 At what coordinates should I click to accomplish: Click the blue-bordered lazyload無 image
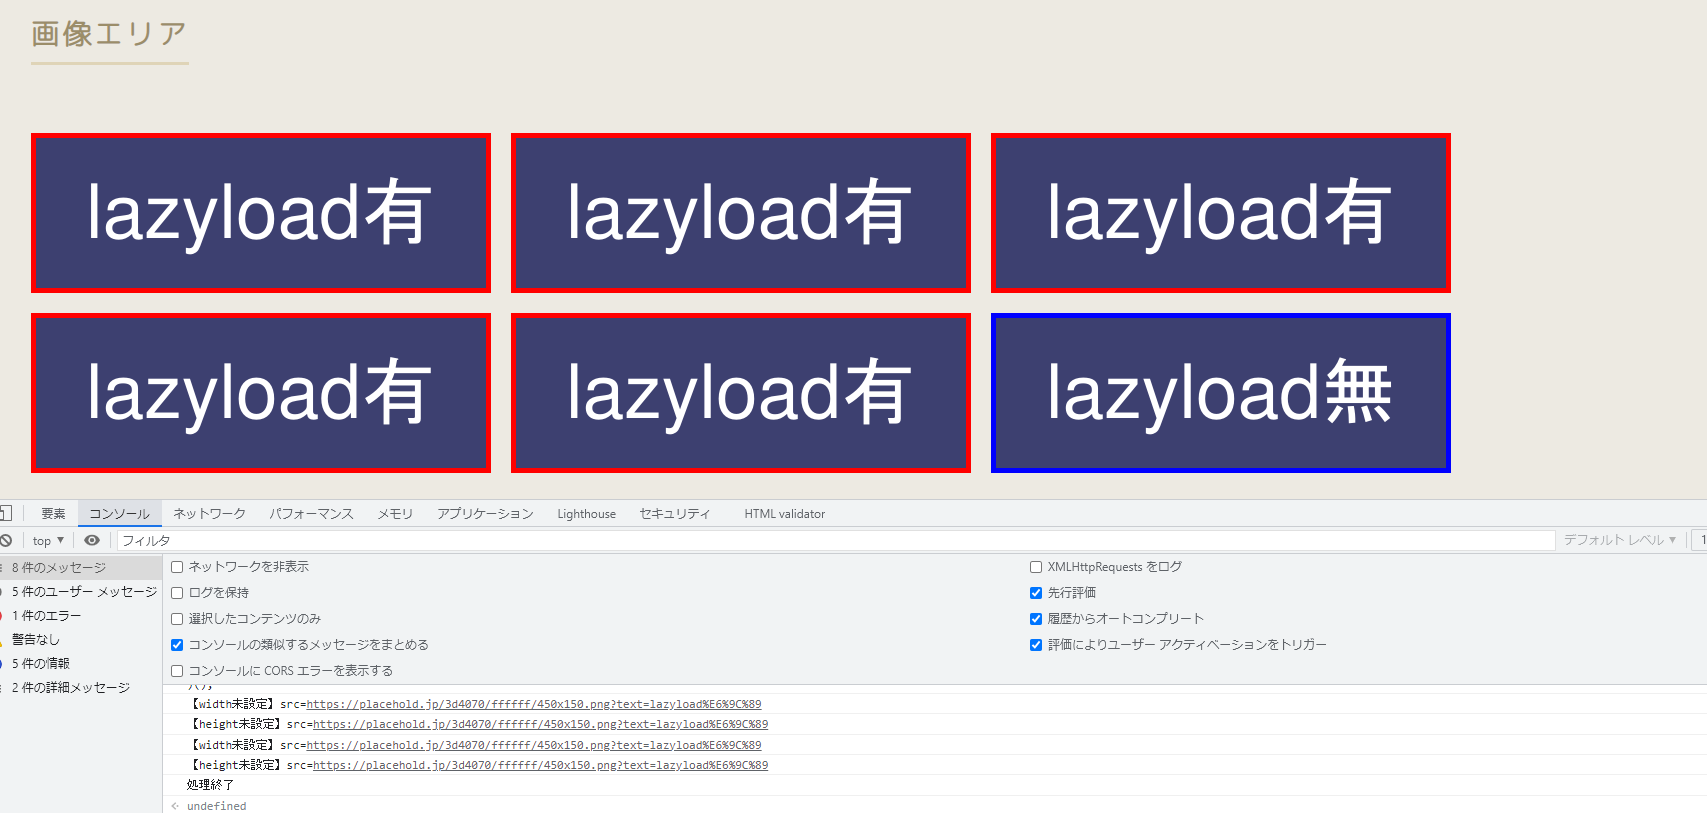pos(1220,393)
